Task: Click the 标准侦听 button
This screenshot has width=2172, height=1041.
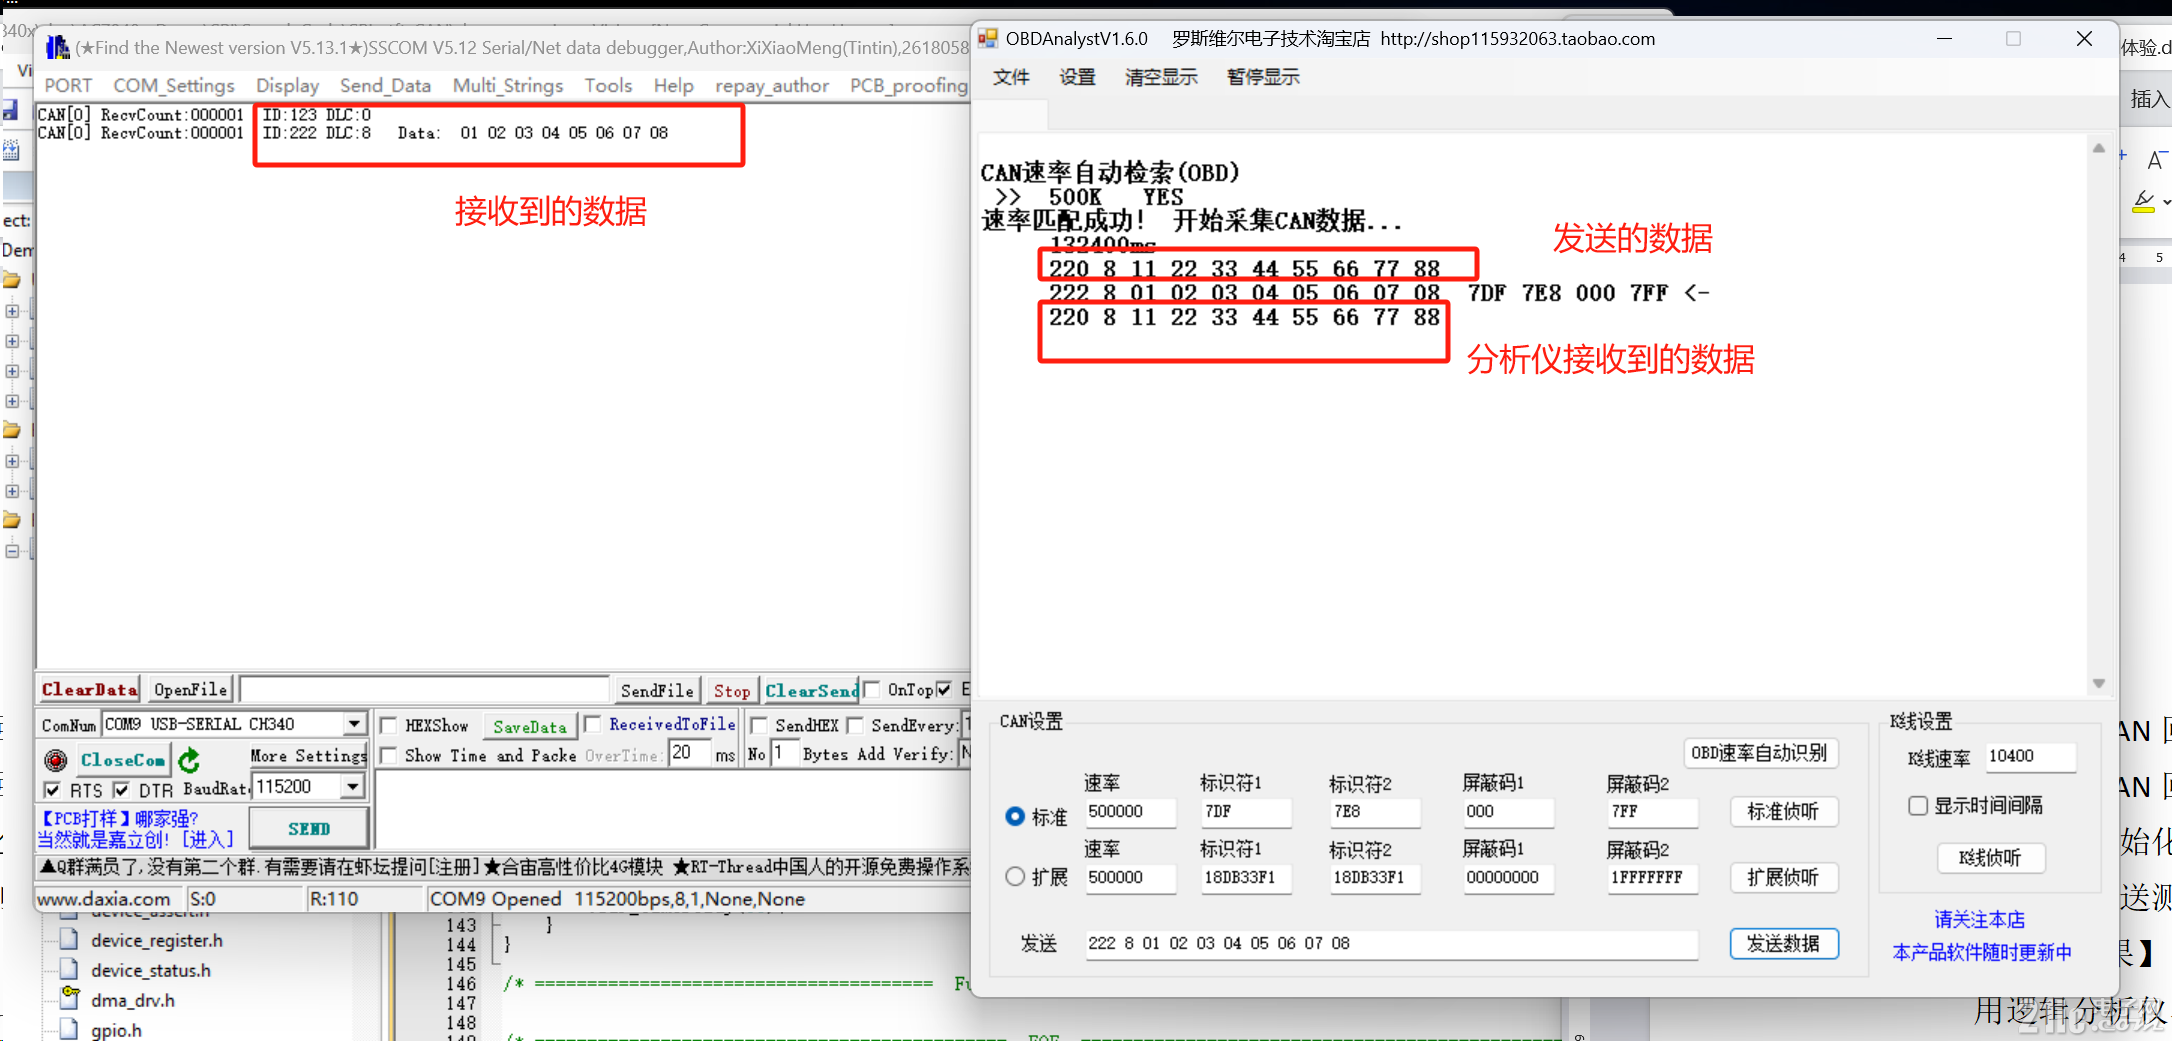Action: point(1782,811)
